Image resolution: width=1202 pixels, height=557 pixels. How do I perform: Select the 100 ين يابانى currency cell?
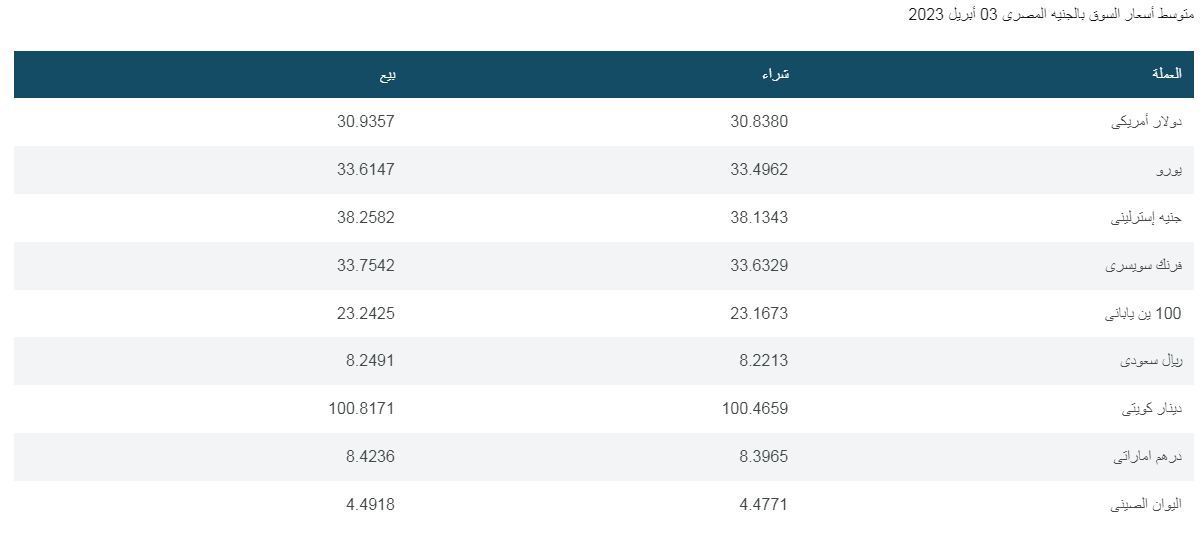1142,314
